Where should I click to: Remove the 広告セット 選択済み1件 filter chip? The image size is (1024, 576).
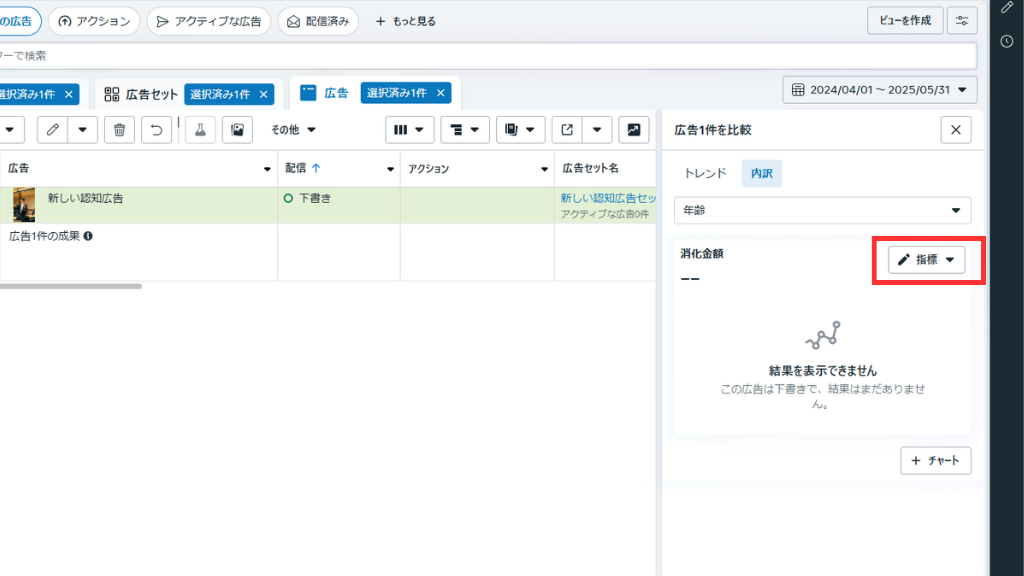264,94
